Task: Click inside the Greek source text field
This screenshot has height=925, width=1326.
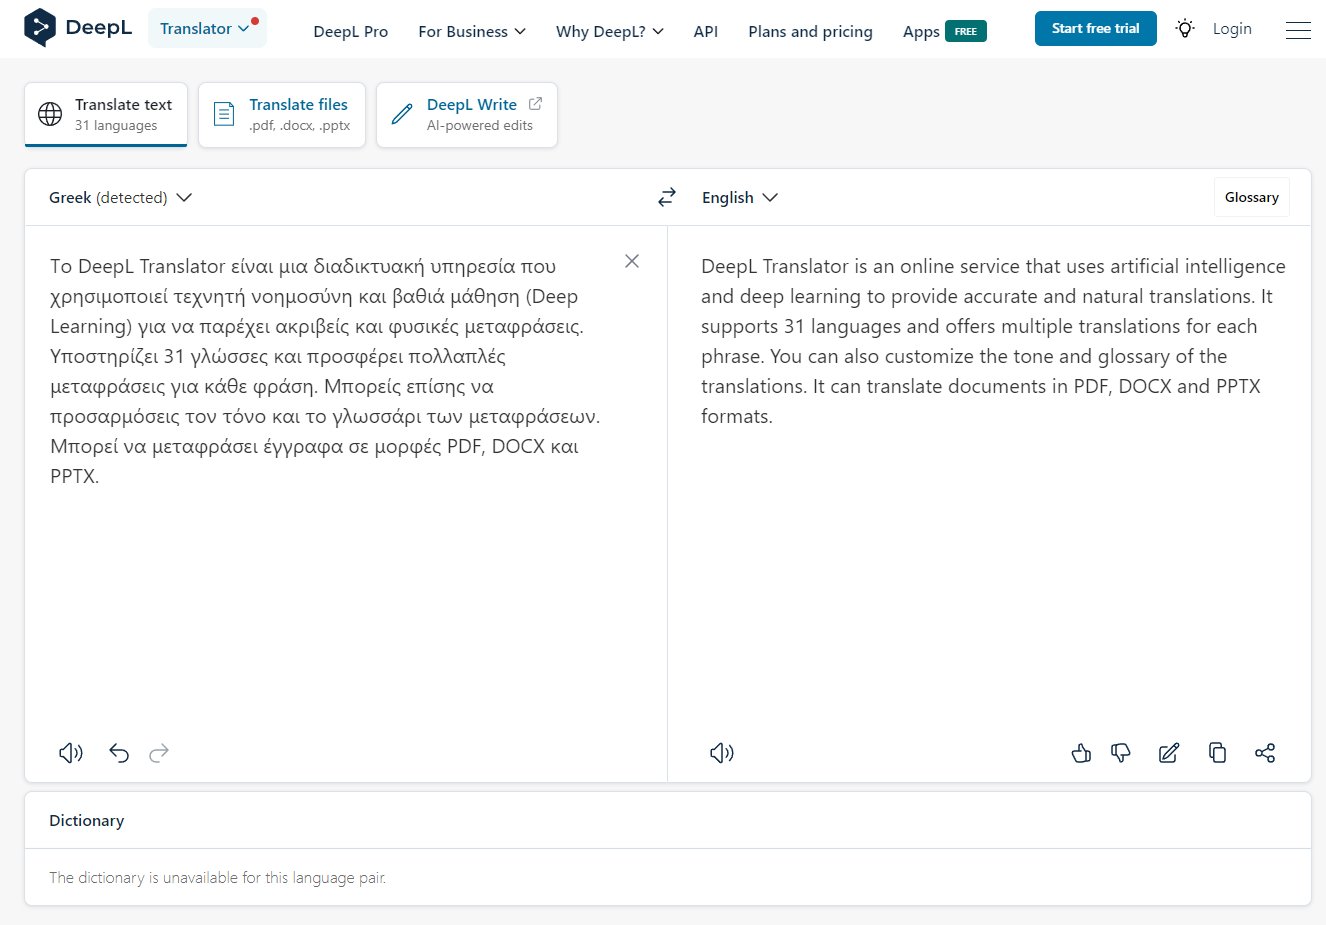Action: pos(330,580)
